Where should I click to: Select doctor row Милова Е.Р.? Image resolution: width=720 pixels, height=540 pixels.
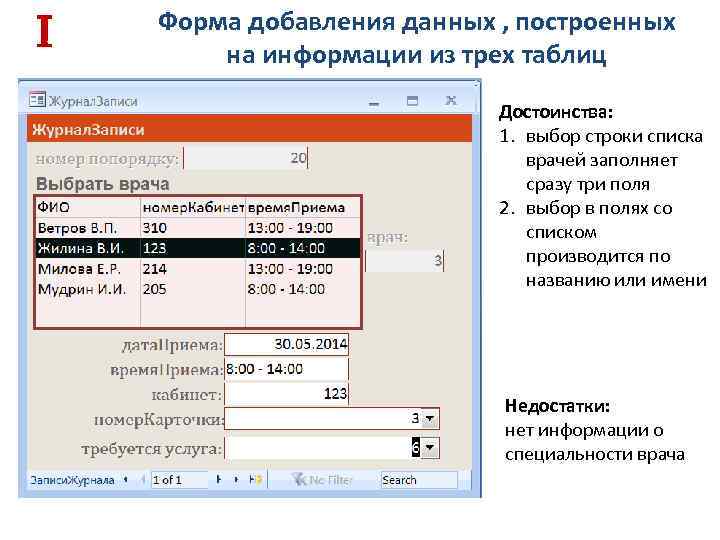coord(198,269)
